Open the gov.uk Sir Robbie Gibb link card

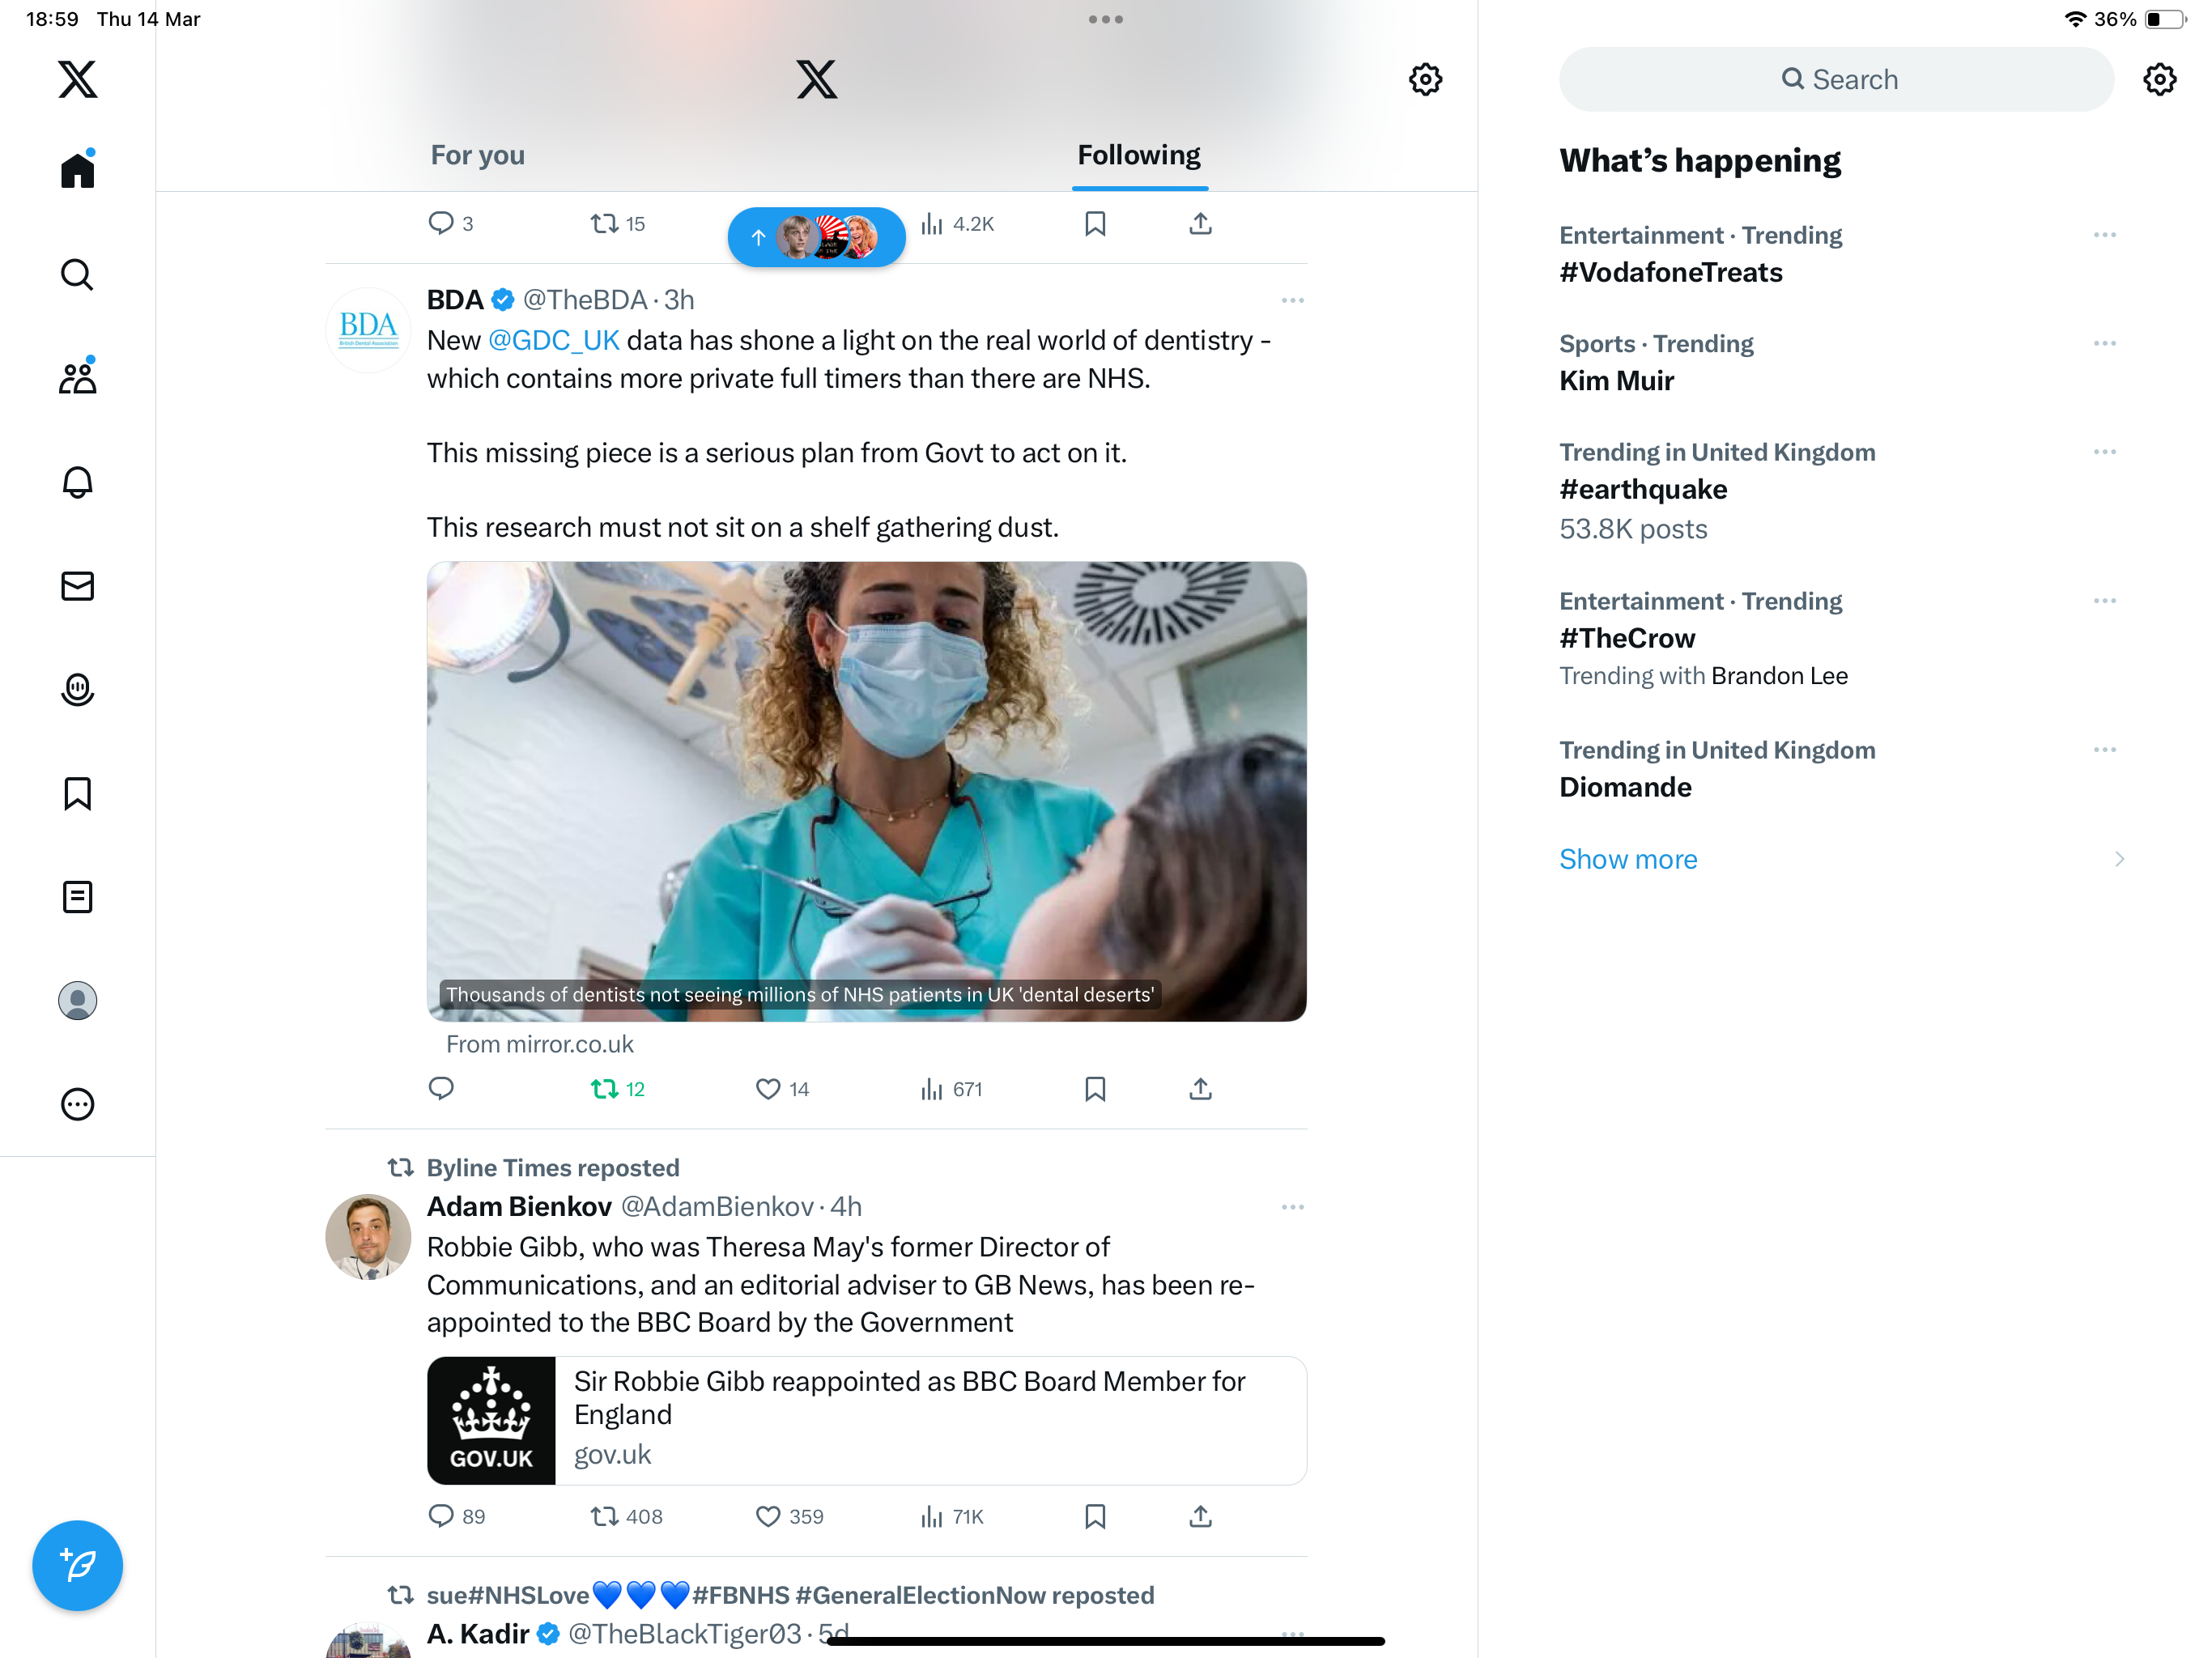pyautogui.click(x=866, y=1420)
